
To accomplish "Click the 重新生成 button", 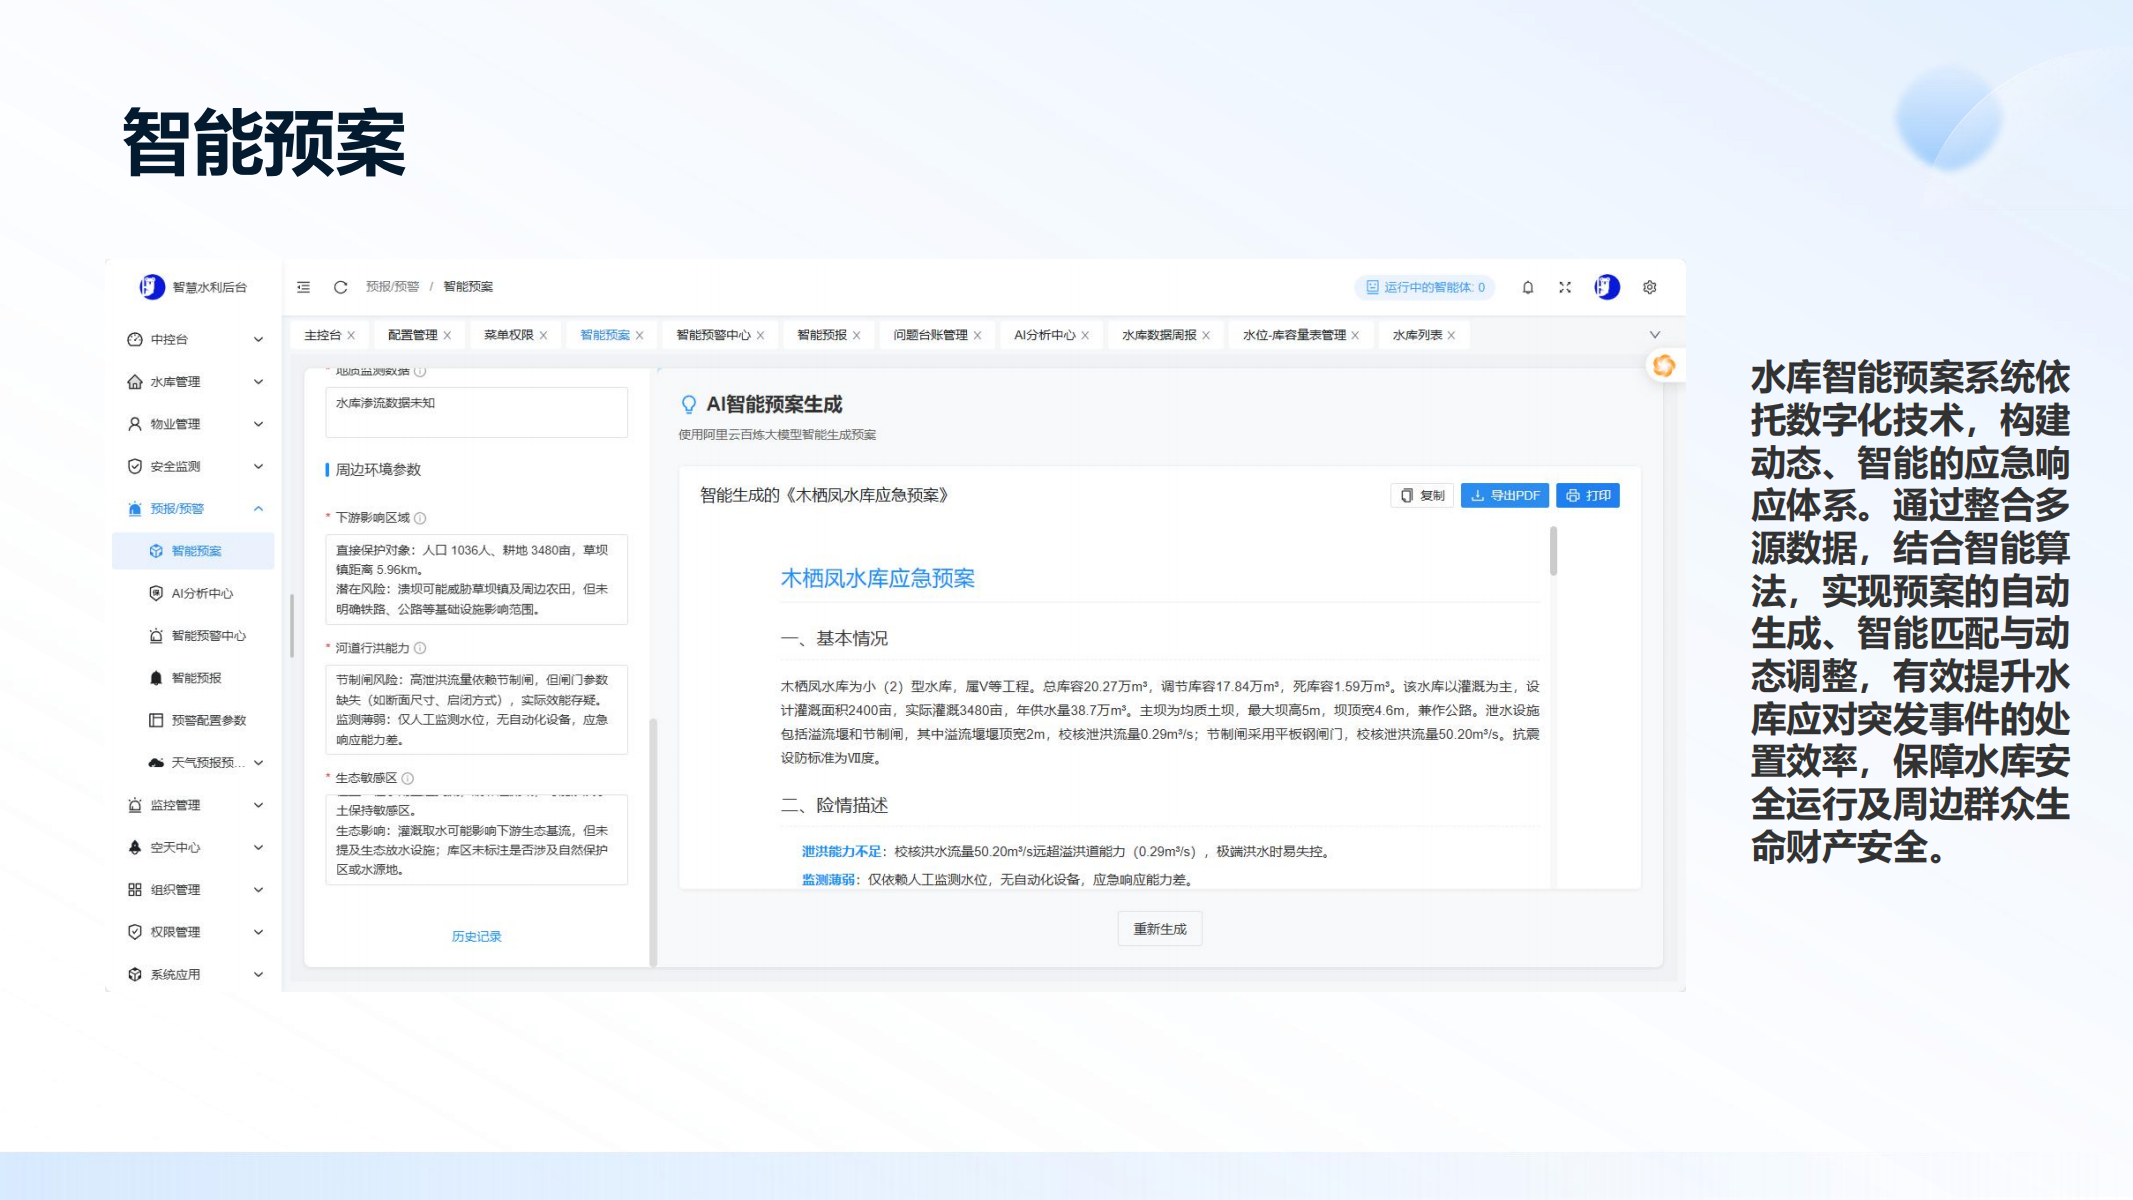I will coord(1159,929).
